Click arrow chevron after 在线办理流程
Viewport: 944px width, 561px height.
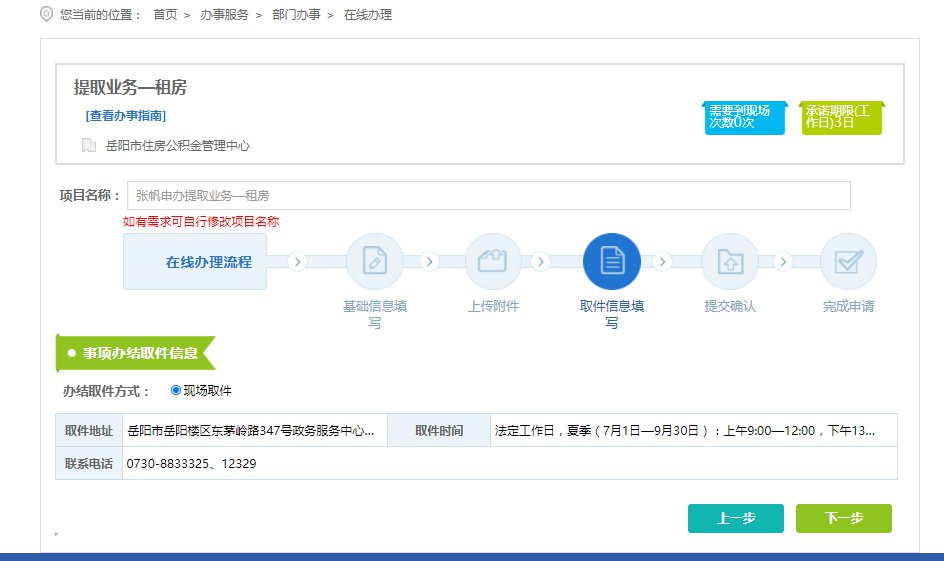pos(296,262)
